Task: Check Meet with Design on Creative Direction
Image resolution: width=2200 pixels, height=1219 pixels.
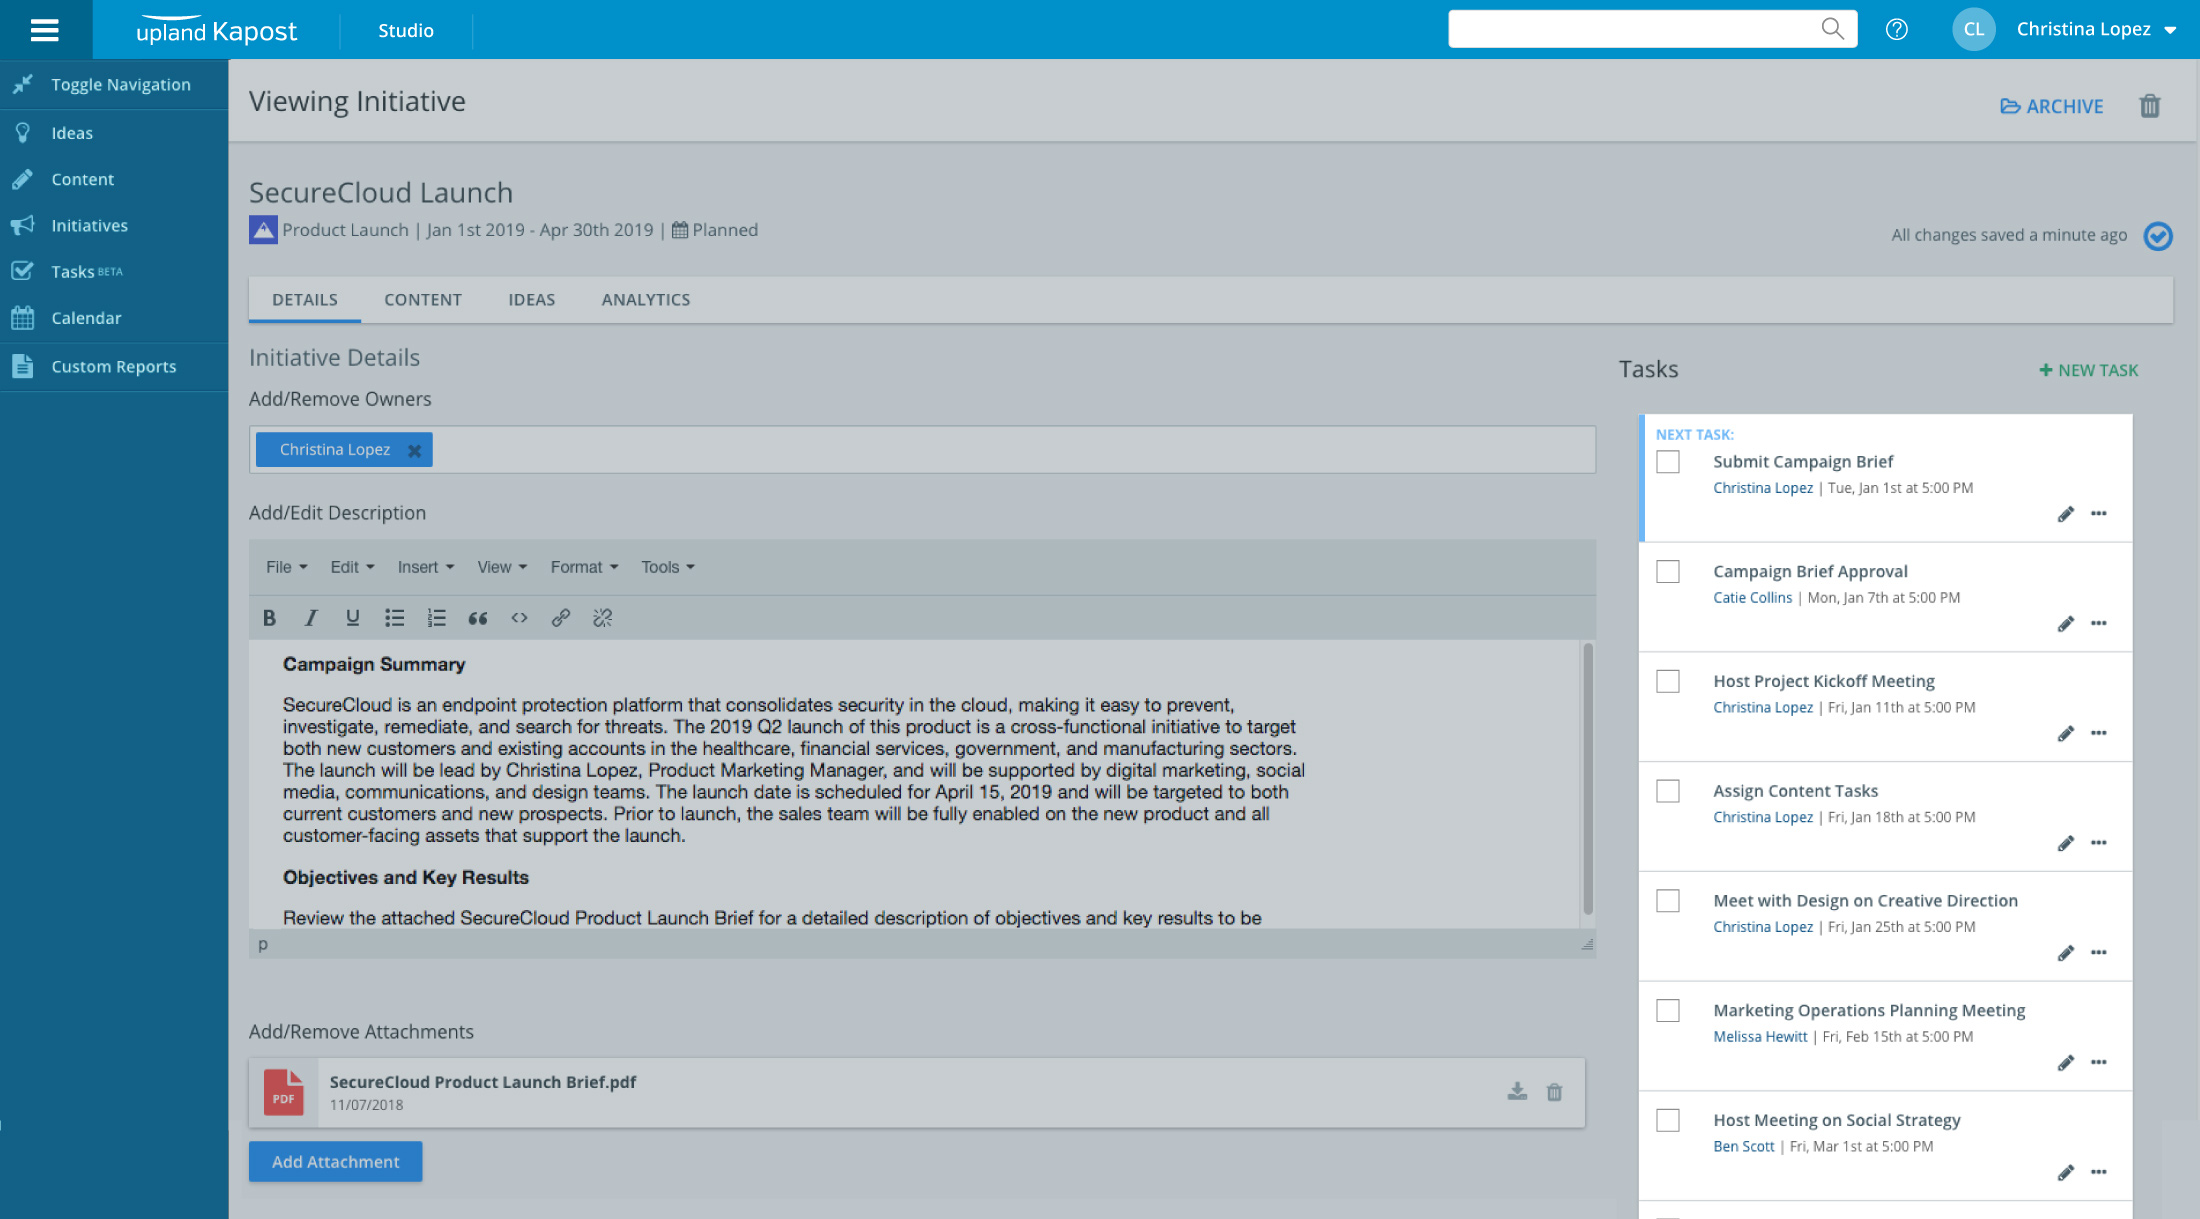Action: [x=1668, y=901]
